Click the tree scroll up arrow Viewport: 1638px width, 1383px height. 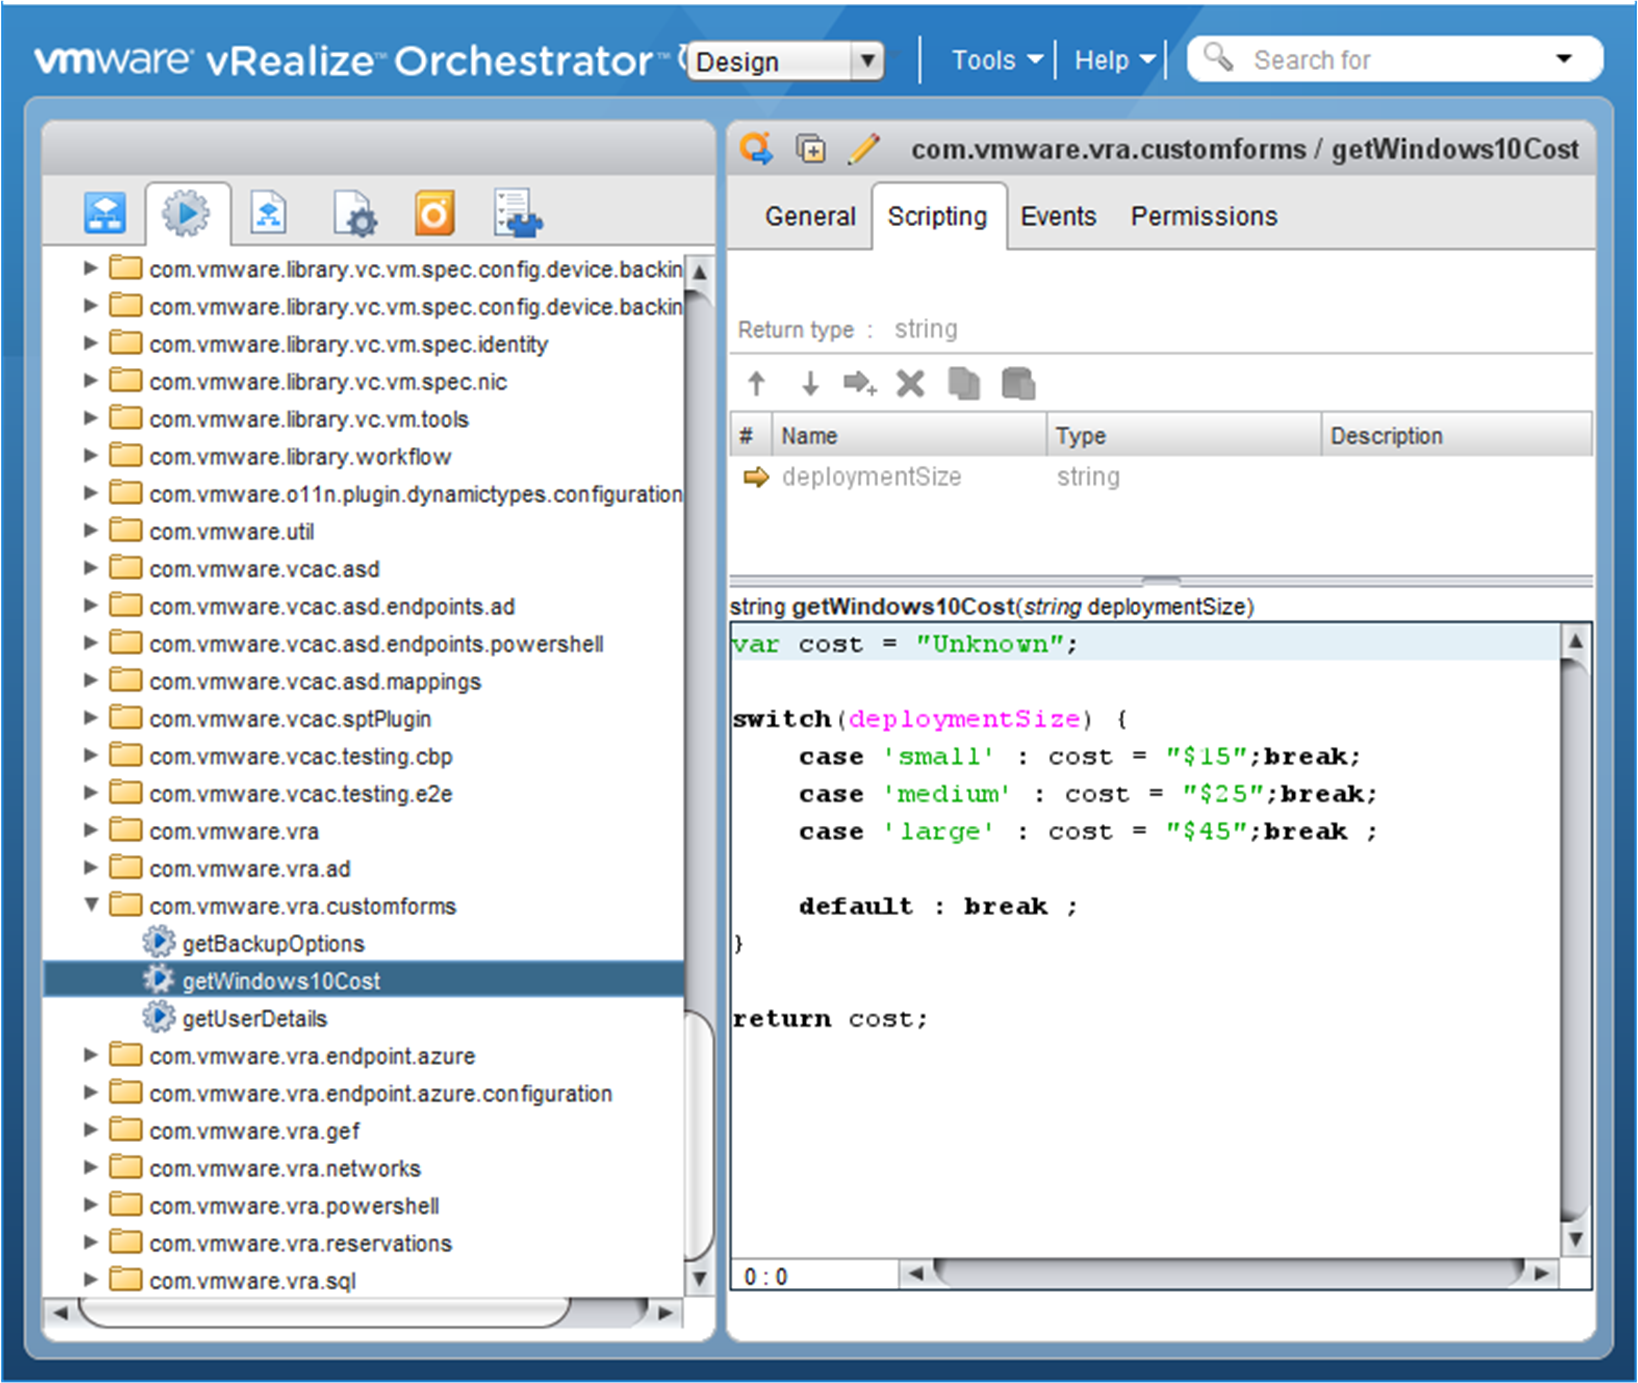click(699, 271)
